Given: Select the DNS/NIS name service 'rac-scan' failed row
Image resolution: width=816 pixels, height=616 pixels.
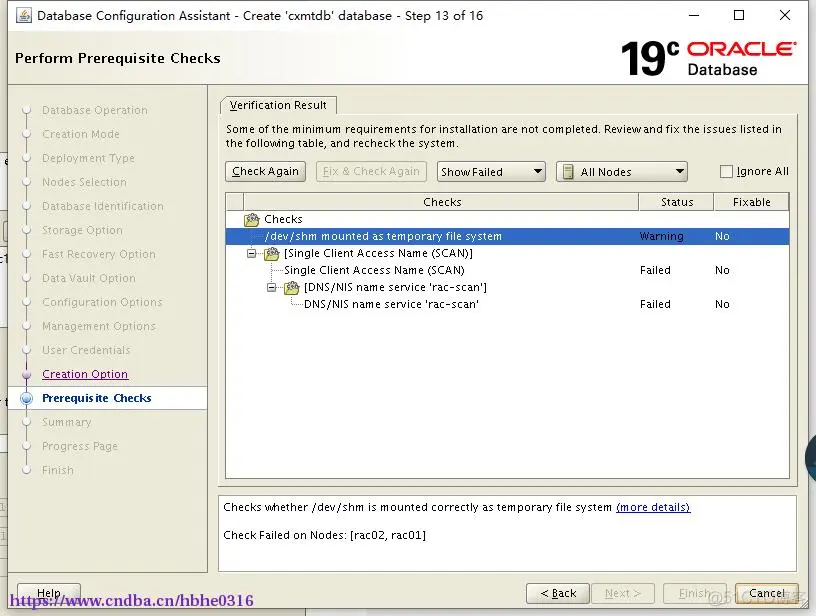Looking at the screenshot, I should (x=507, y=304).
